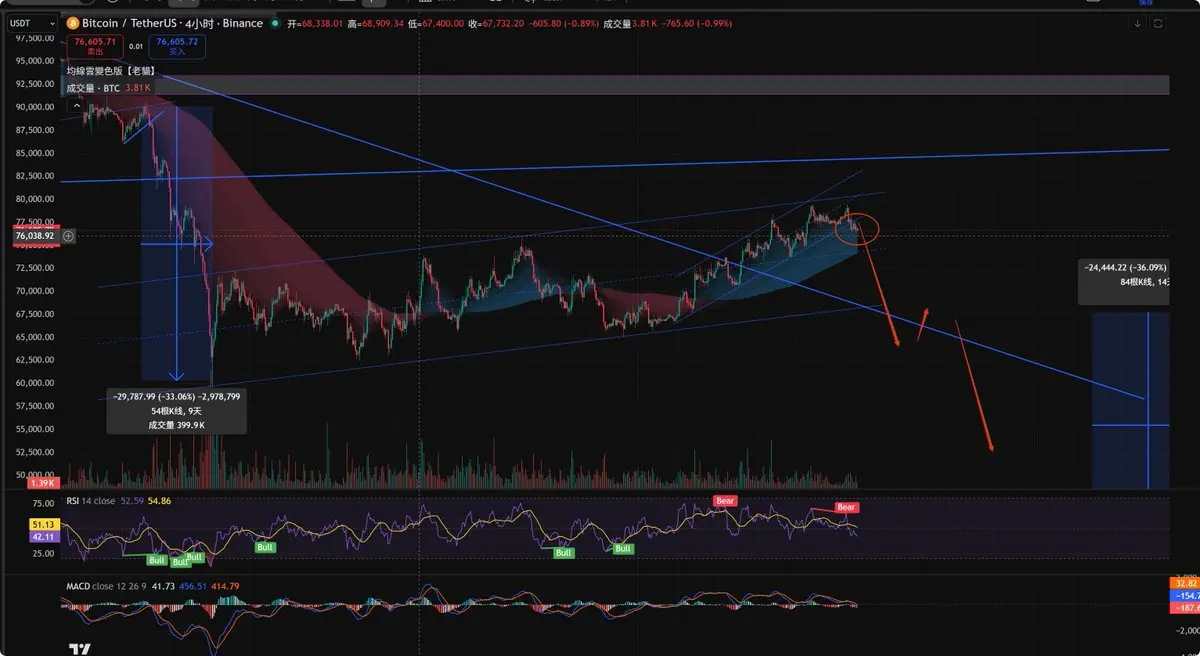
Task: Click the blue 76,605.72 buy button
Action: 176,45
